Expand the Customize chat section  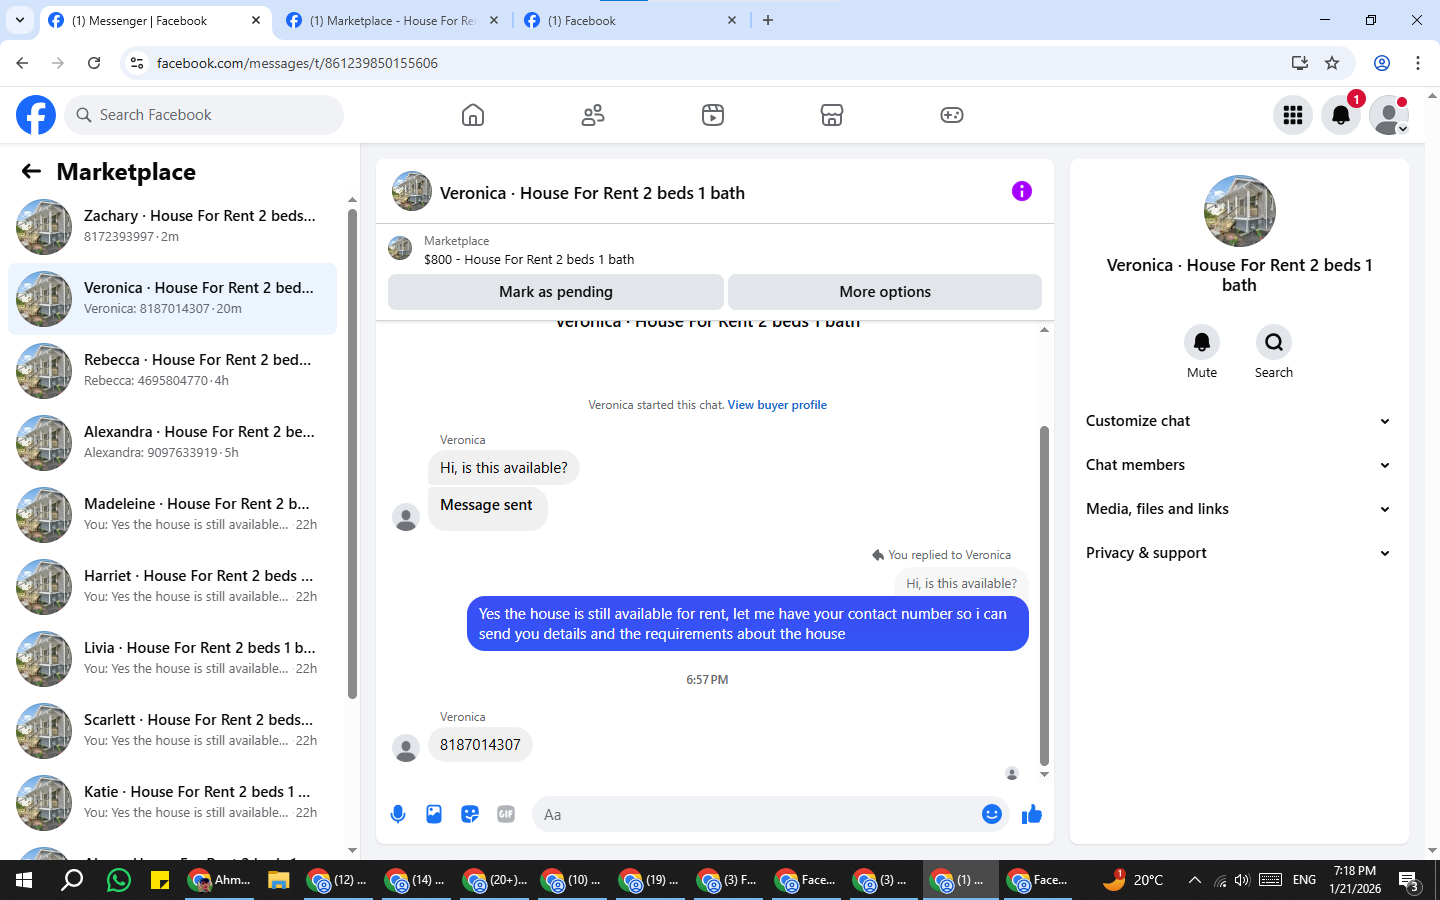1238,421
